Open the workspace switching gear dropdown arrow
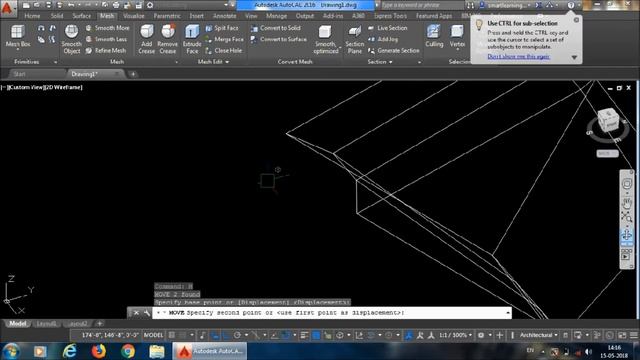The width and height of the screenshot is (640, 360). point(490,336)
